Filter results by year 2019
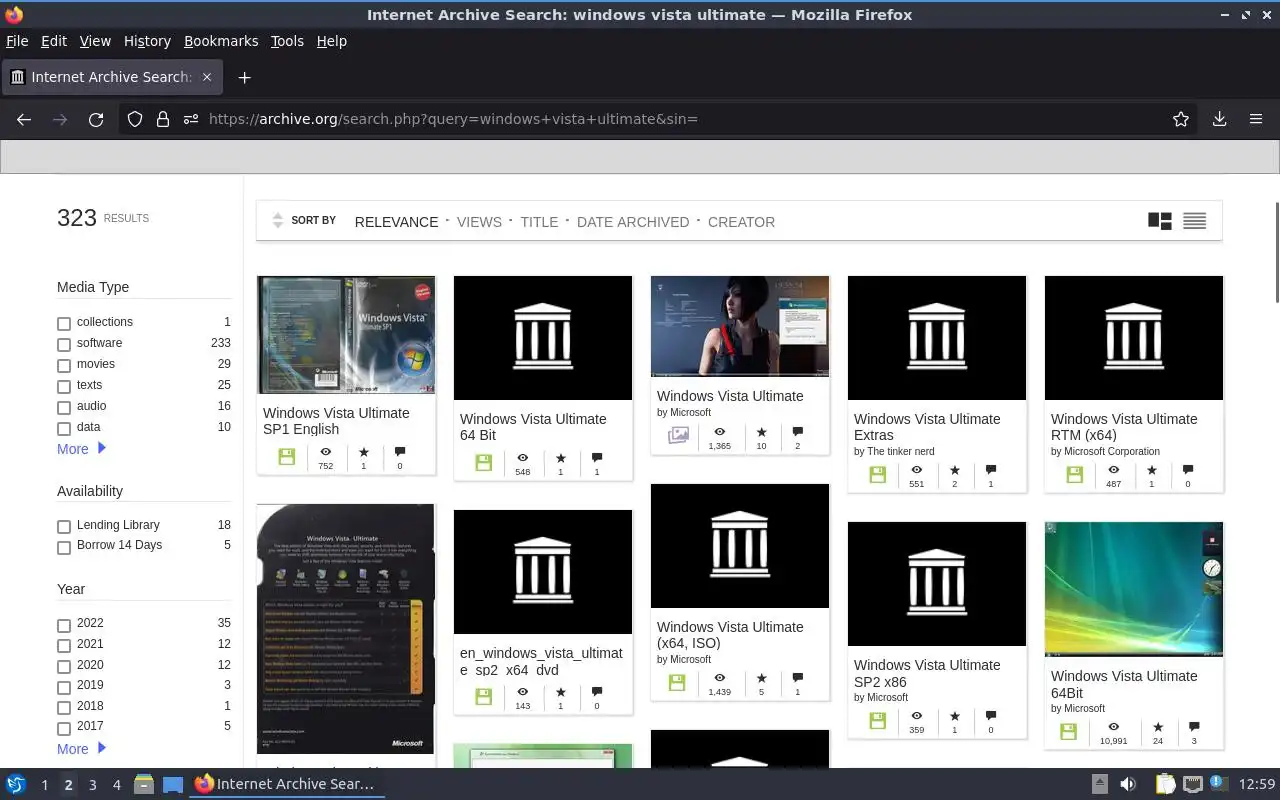 pos(64,687)
